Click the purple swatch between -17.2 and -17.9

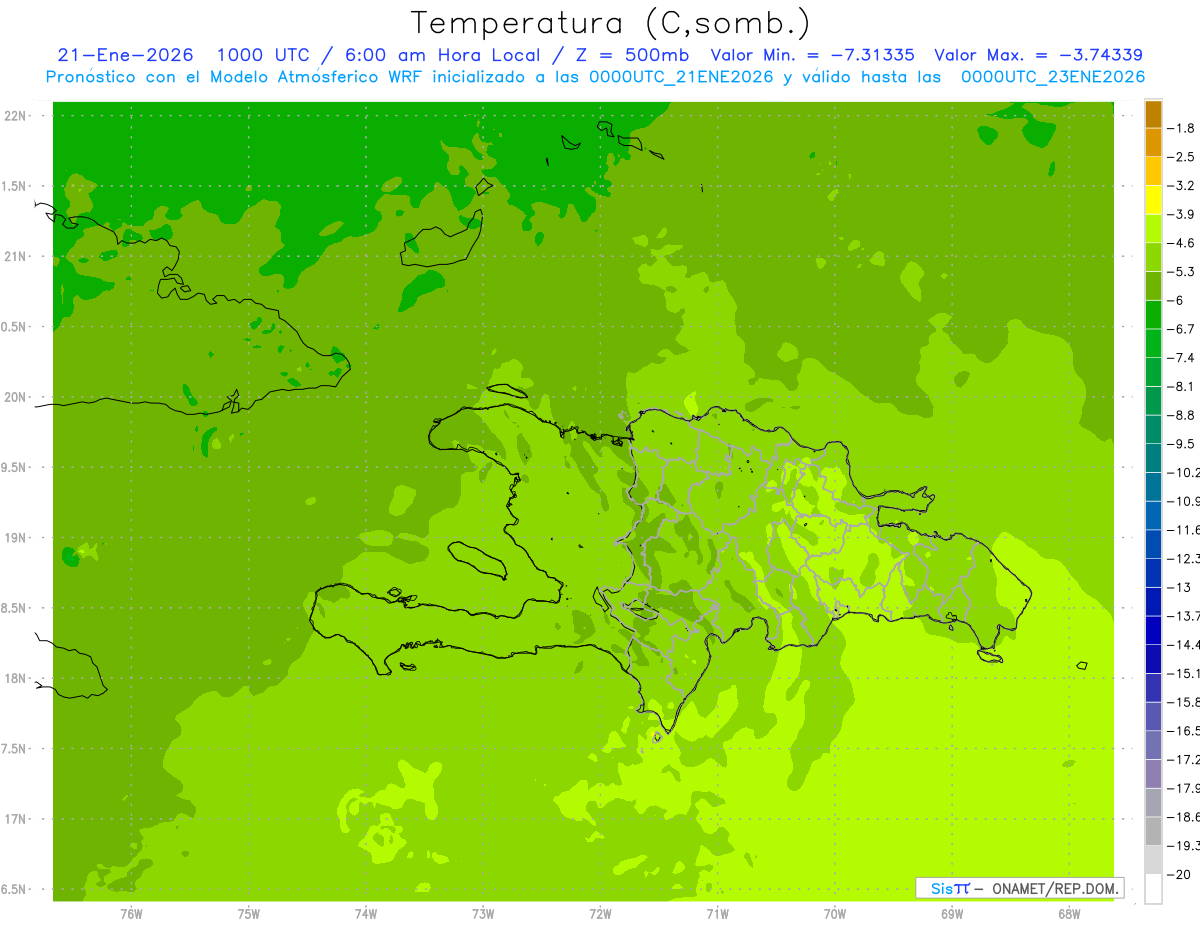[x=1153, y=774]
